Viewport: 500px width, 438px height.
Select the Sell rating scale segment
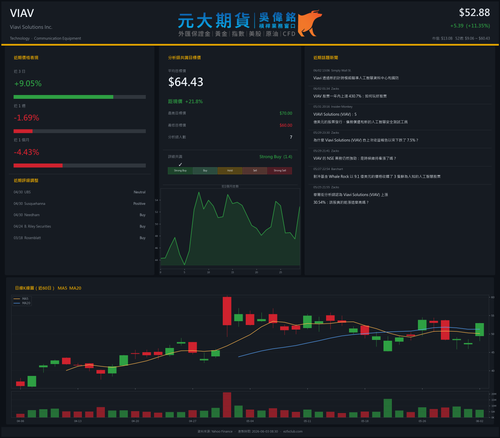pyautogui.click(x=255, y=171)
